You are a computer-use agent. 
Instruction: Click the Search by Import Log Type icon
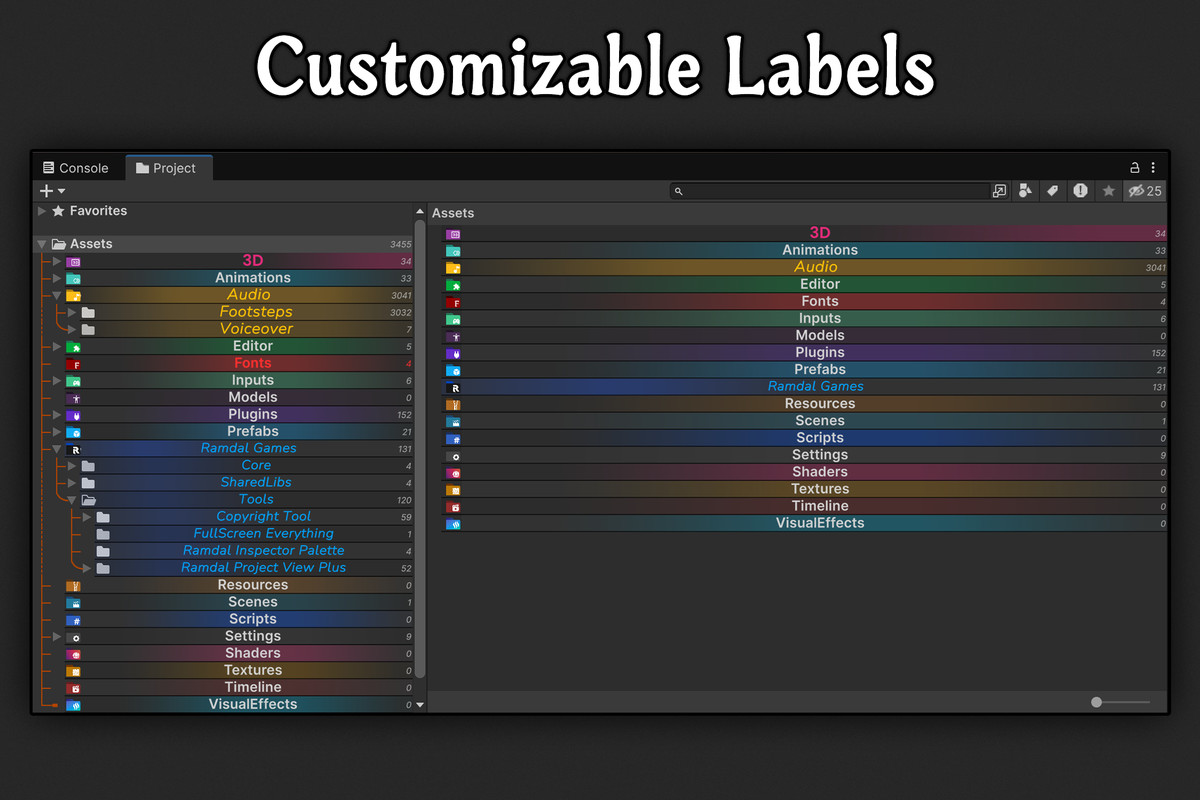[x=1080, y=191]
